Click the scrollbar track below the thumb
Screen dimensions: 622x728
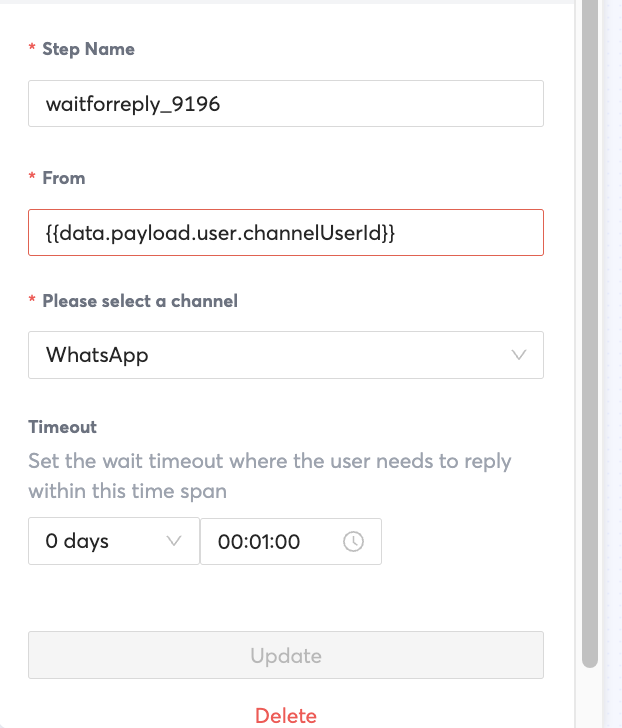[590, 698]
